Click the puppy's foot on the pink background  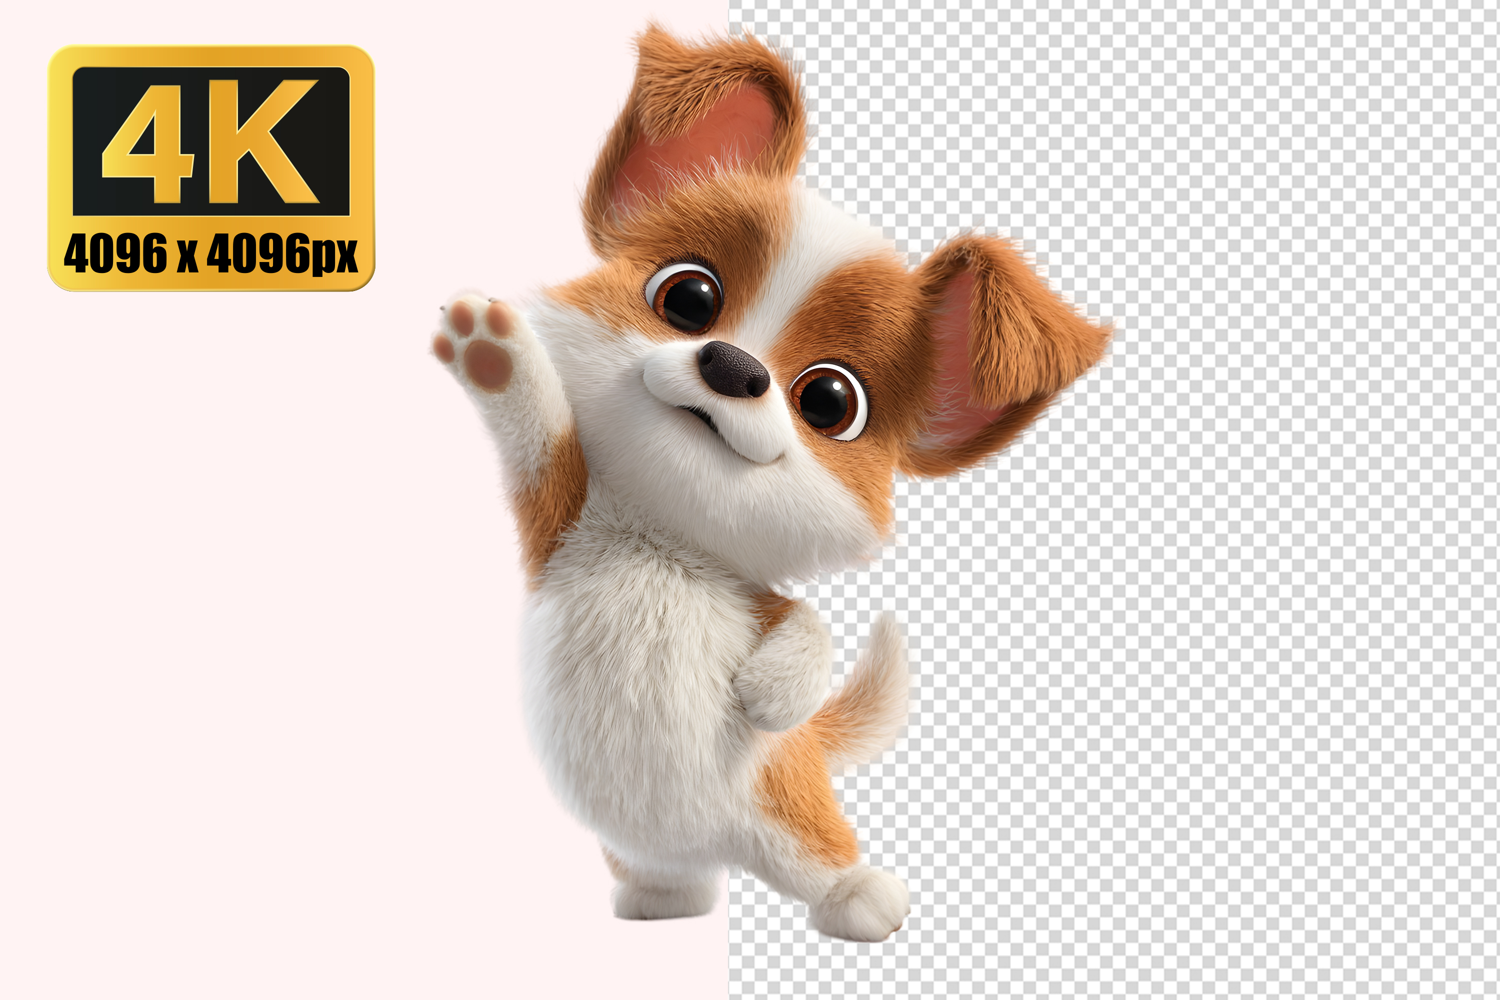[660, 895]
